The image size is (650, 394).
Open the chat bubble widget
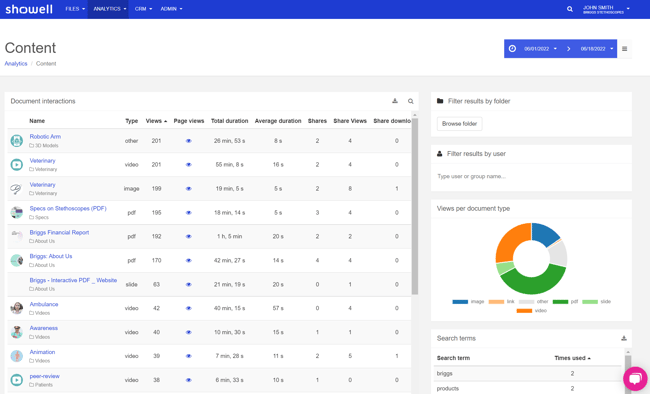[635, 379]
